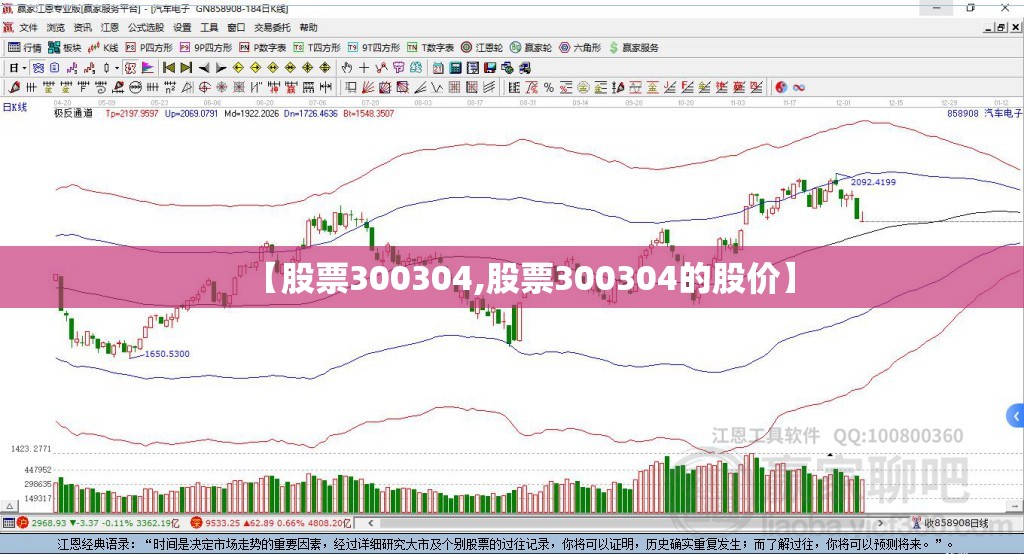Viewport: 1024px width, 554px height.
Task: Click horizontal scrollbar right arrow
Action: pos(880,523)
